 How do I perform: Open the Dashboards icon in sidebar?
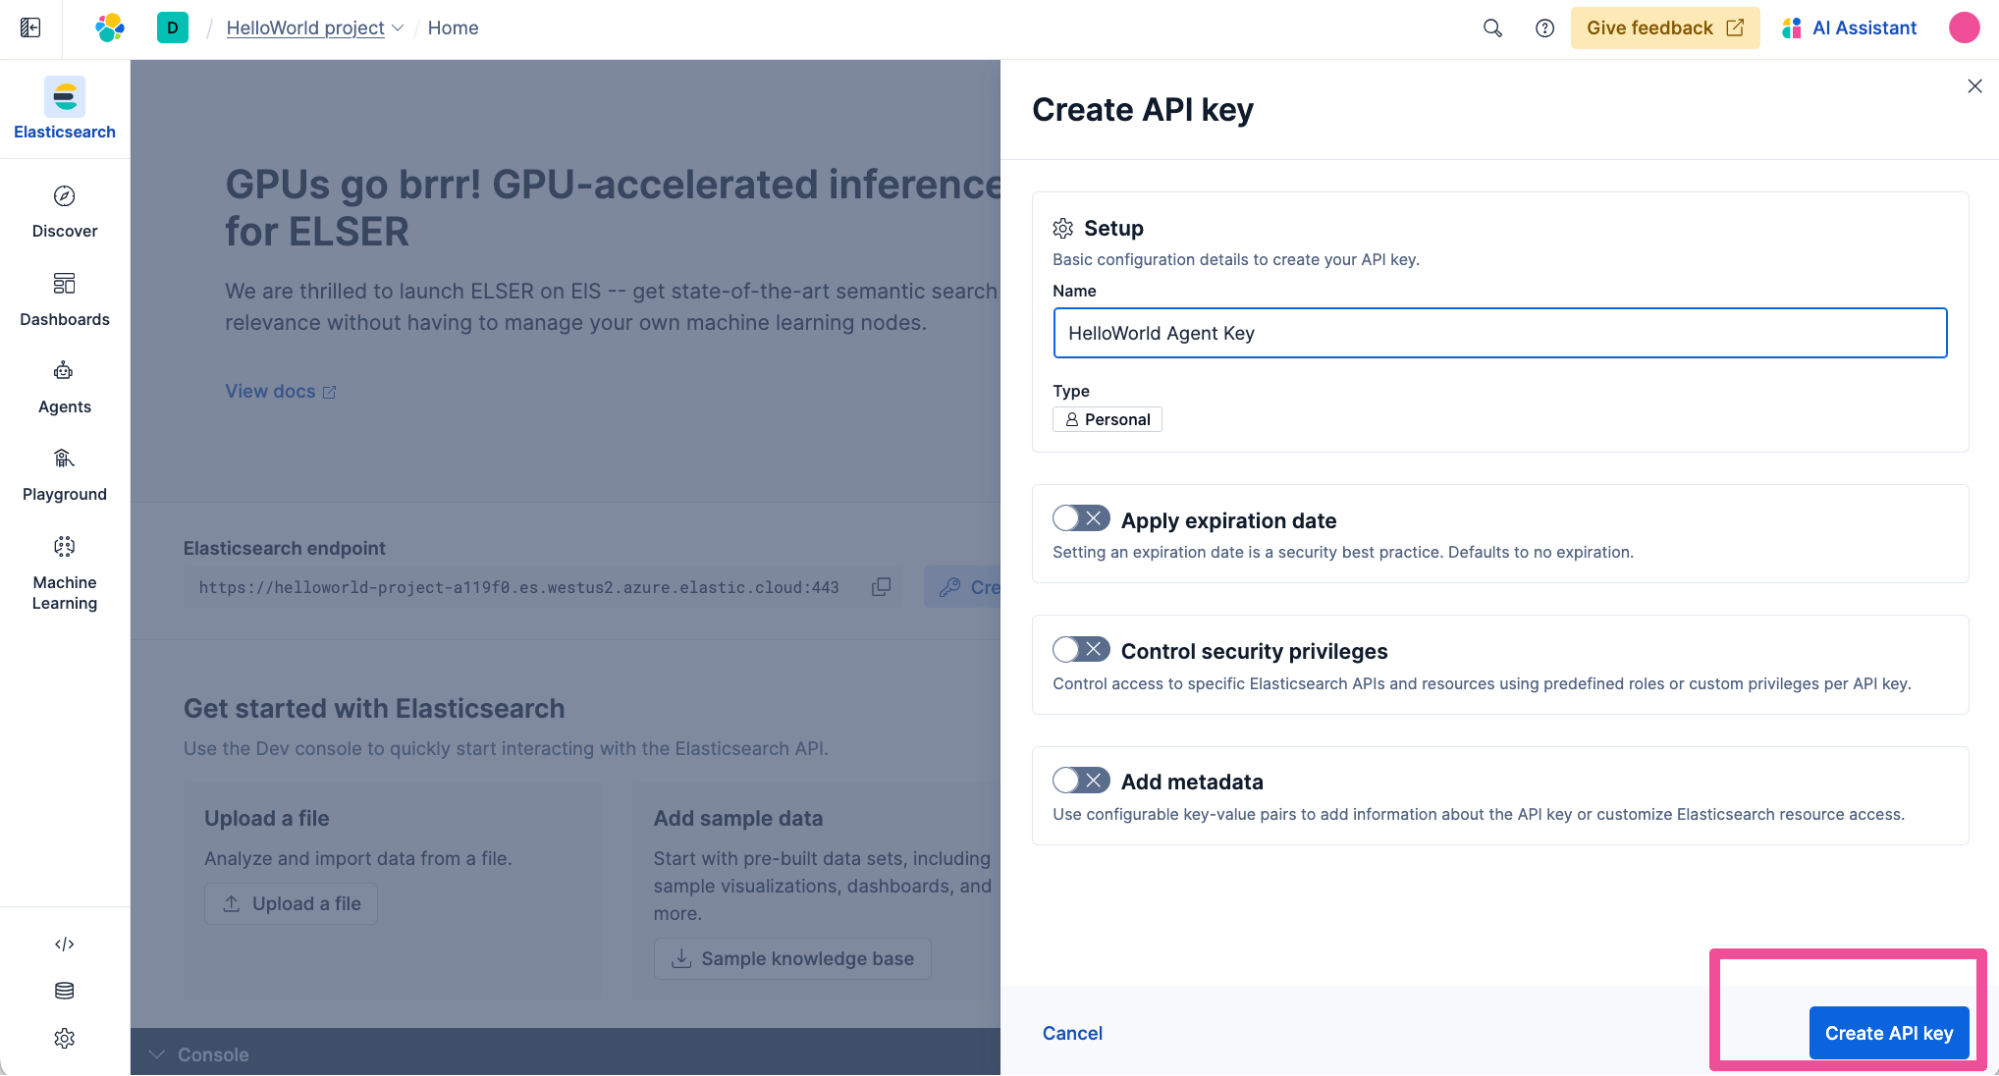click(64, 284)
